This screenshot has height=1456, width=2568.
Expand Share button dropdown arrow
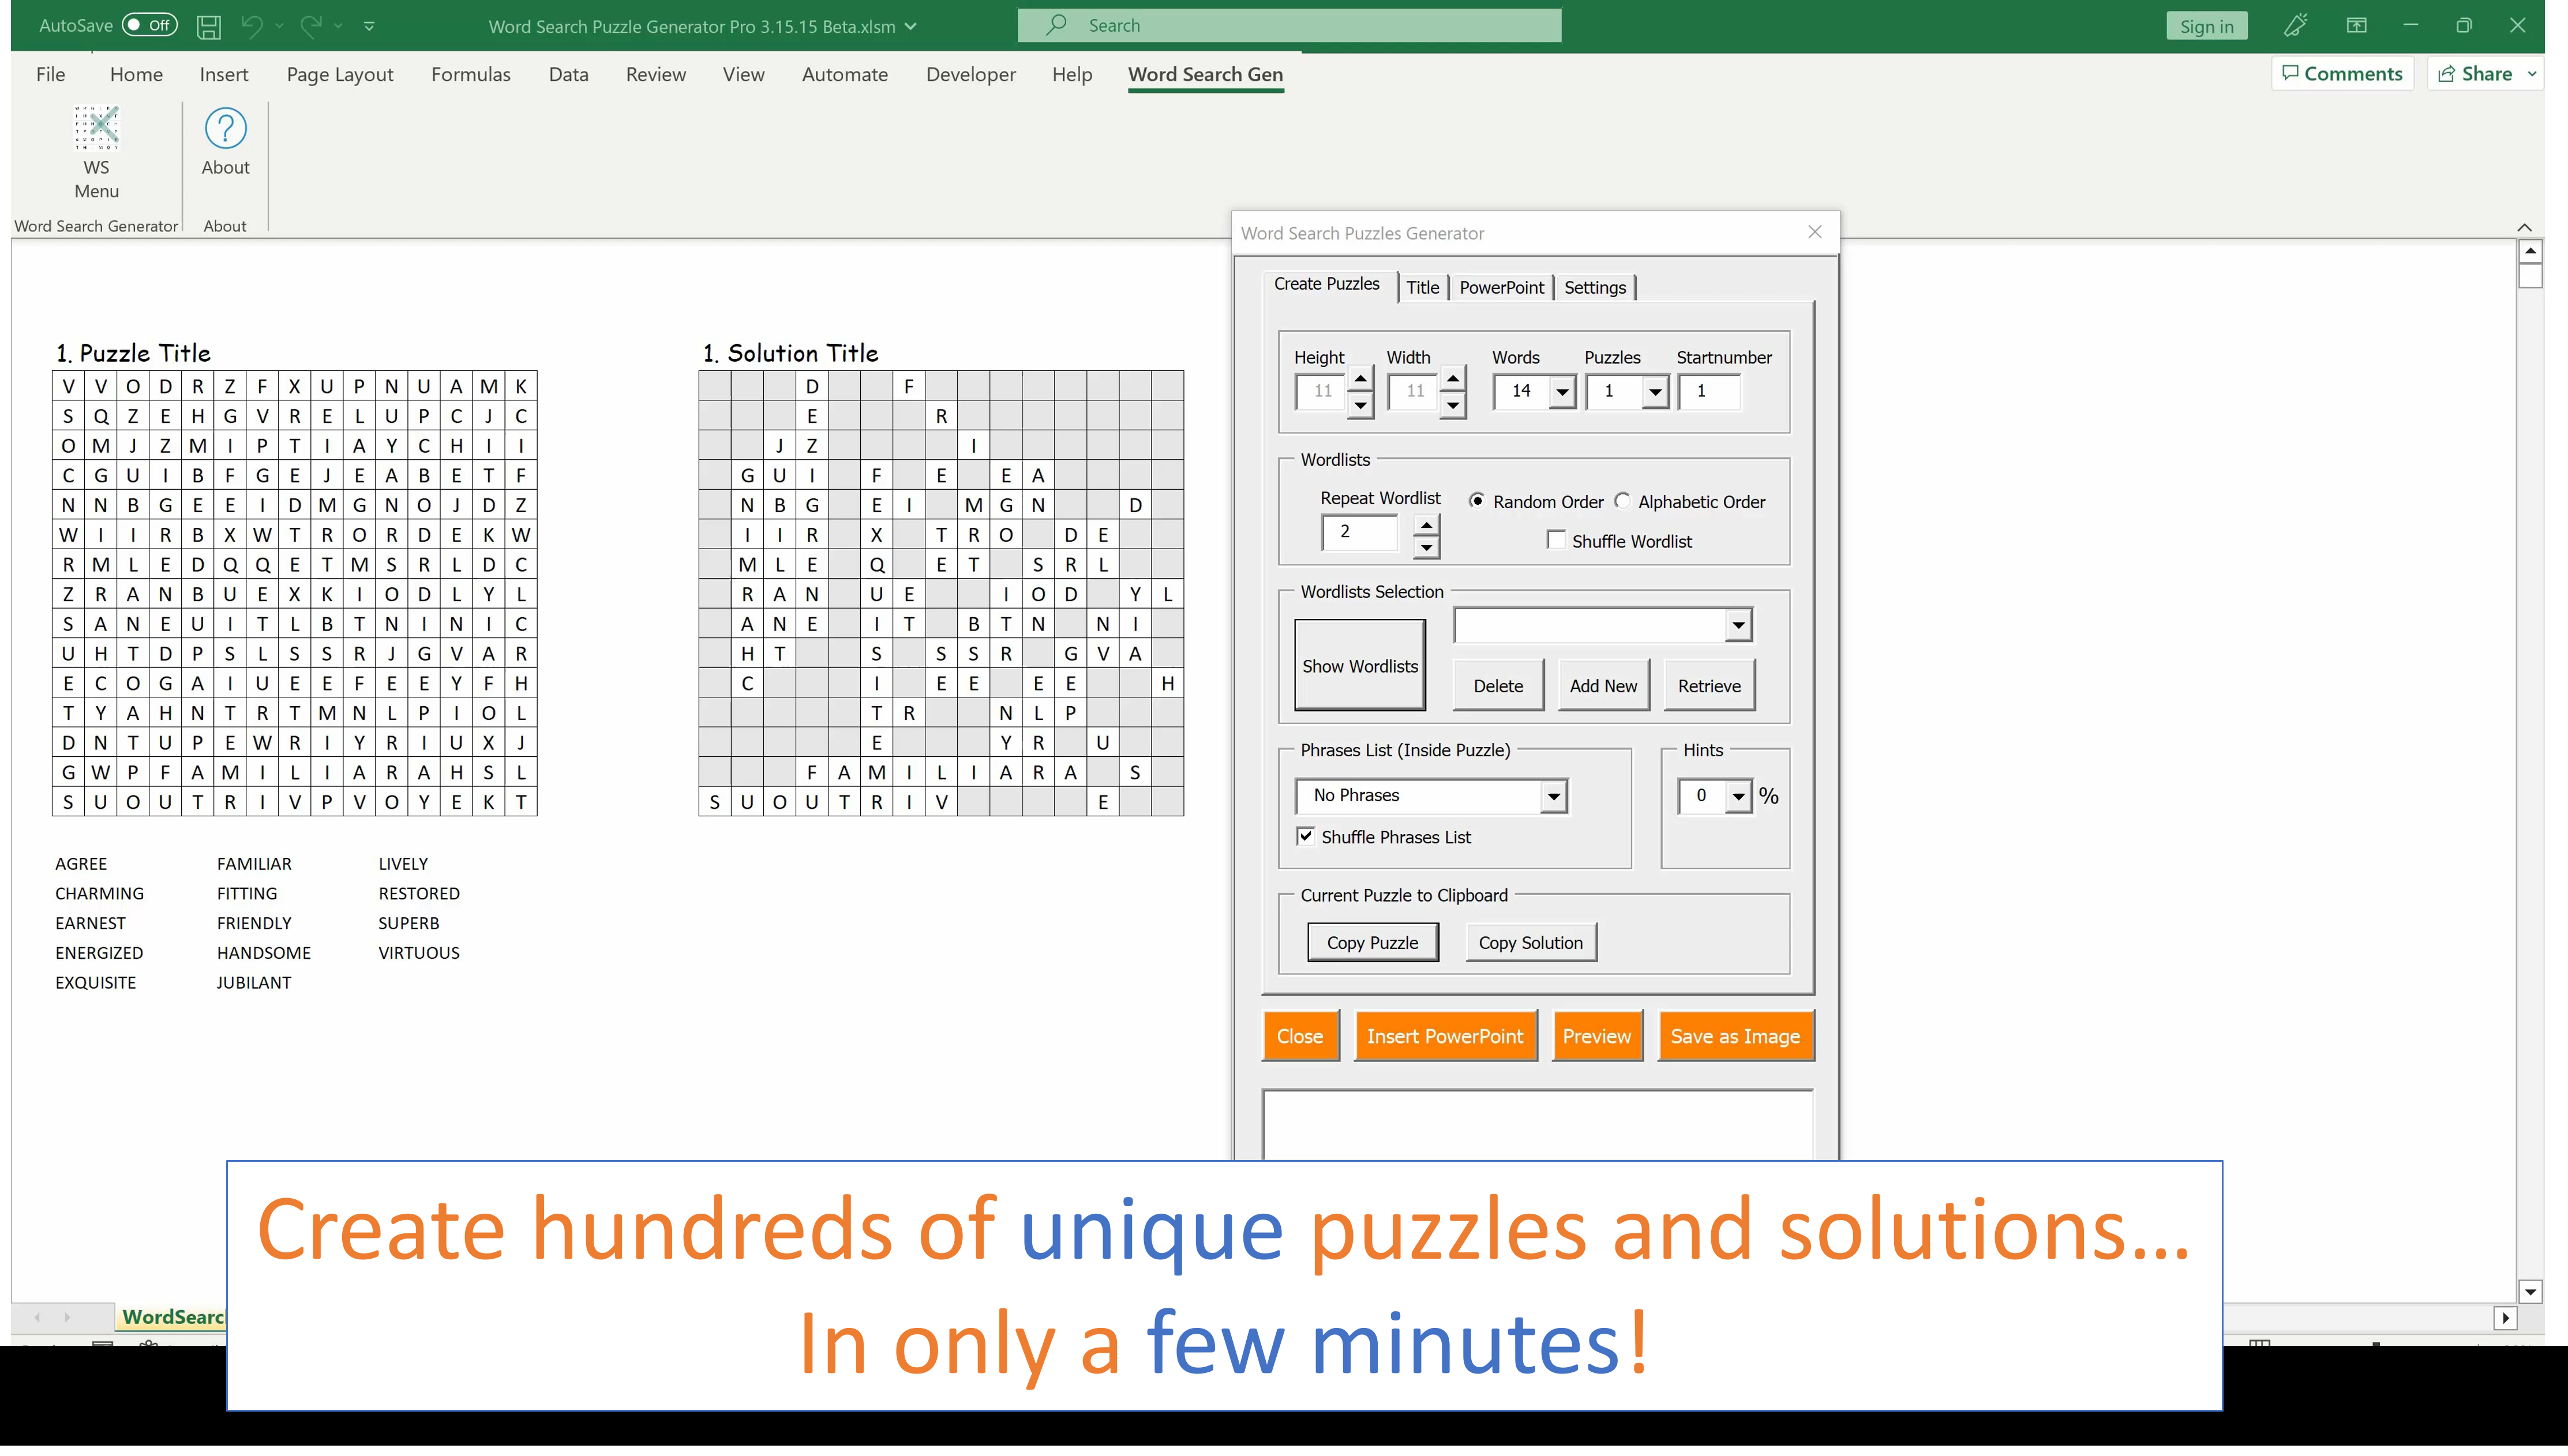pos(2531,74)
